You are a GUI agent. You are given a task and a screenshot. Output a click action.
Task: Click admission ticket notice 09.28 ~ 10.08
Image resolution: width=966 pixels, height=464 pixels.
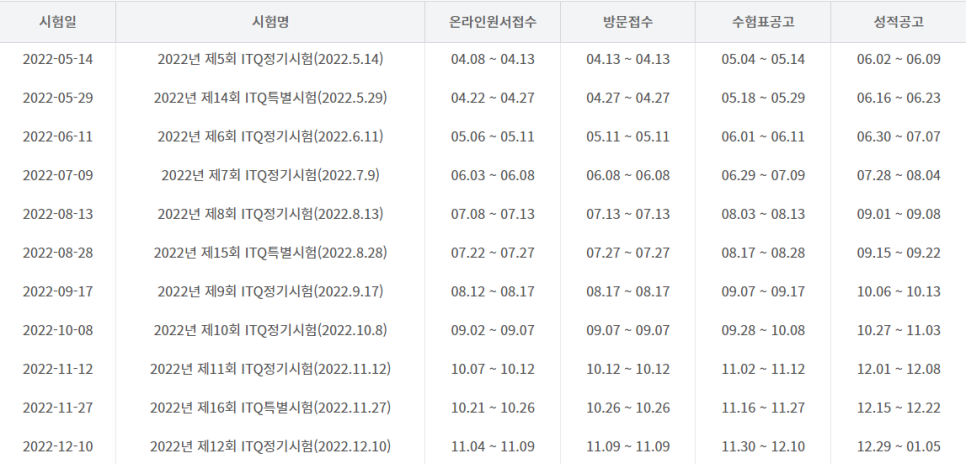[763, 330]
